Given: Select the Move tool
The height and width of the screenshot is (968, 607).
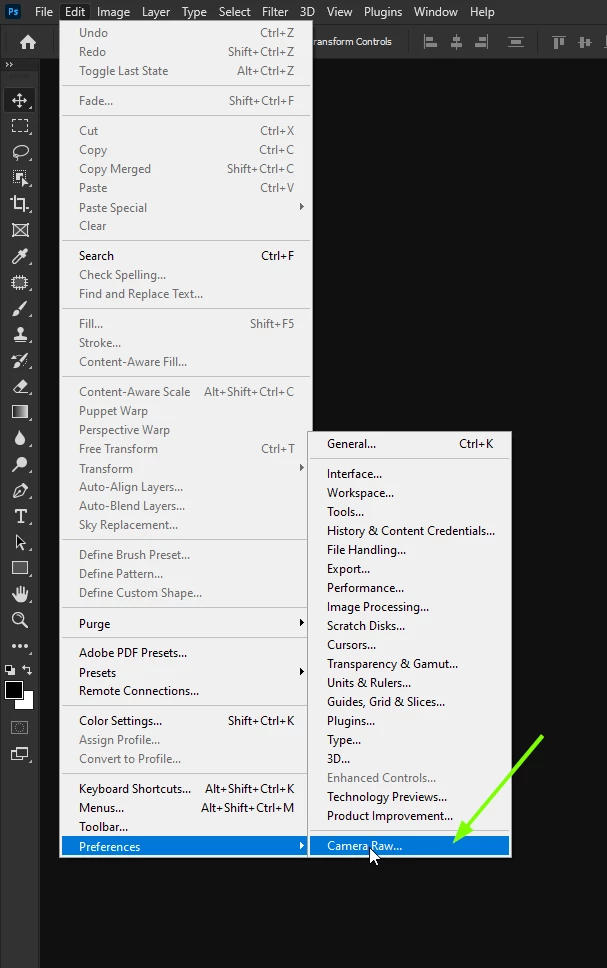Looking at the screenshot, I should 20,100.
